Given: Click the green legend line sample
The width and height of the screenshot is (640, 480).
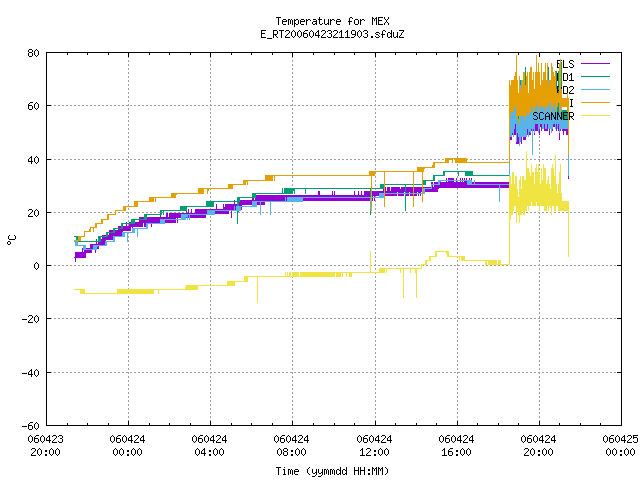Looking at the screenshot, I should tap(595, 77).
